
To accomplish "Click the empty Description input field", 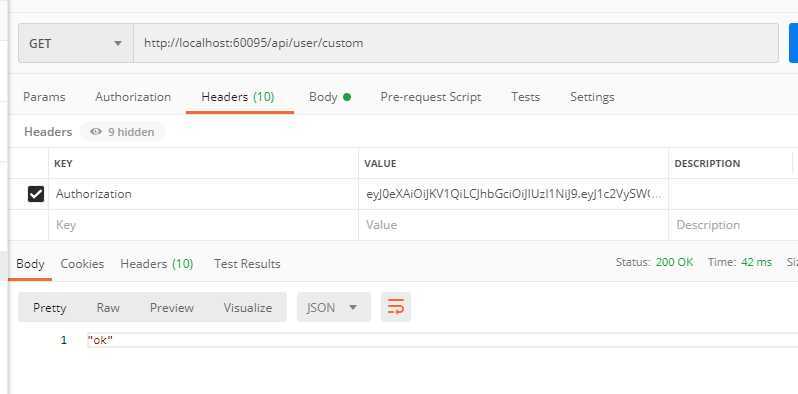I will [733, 225].
